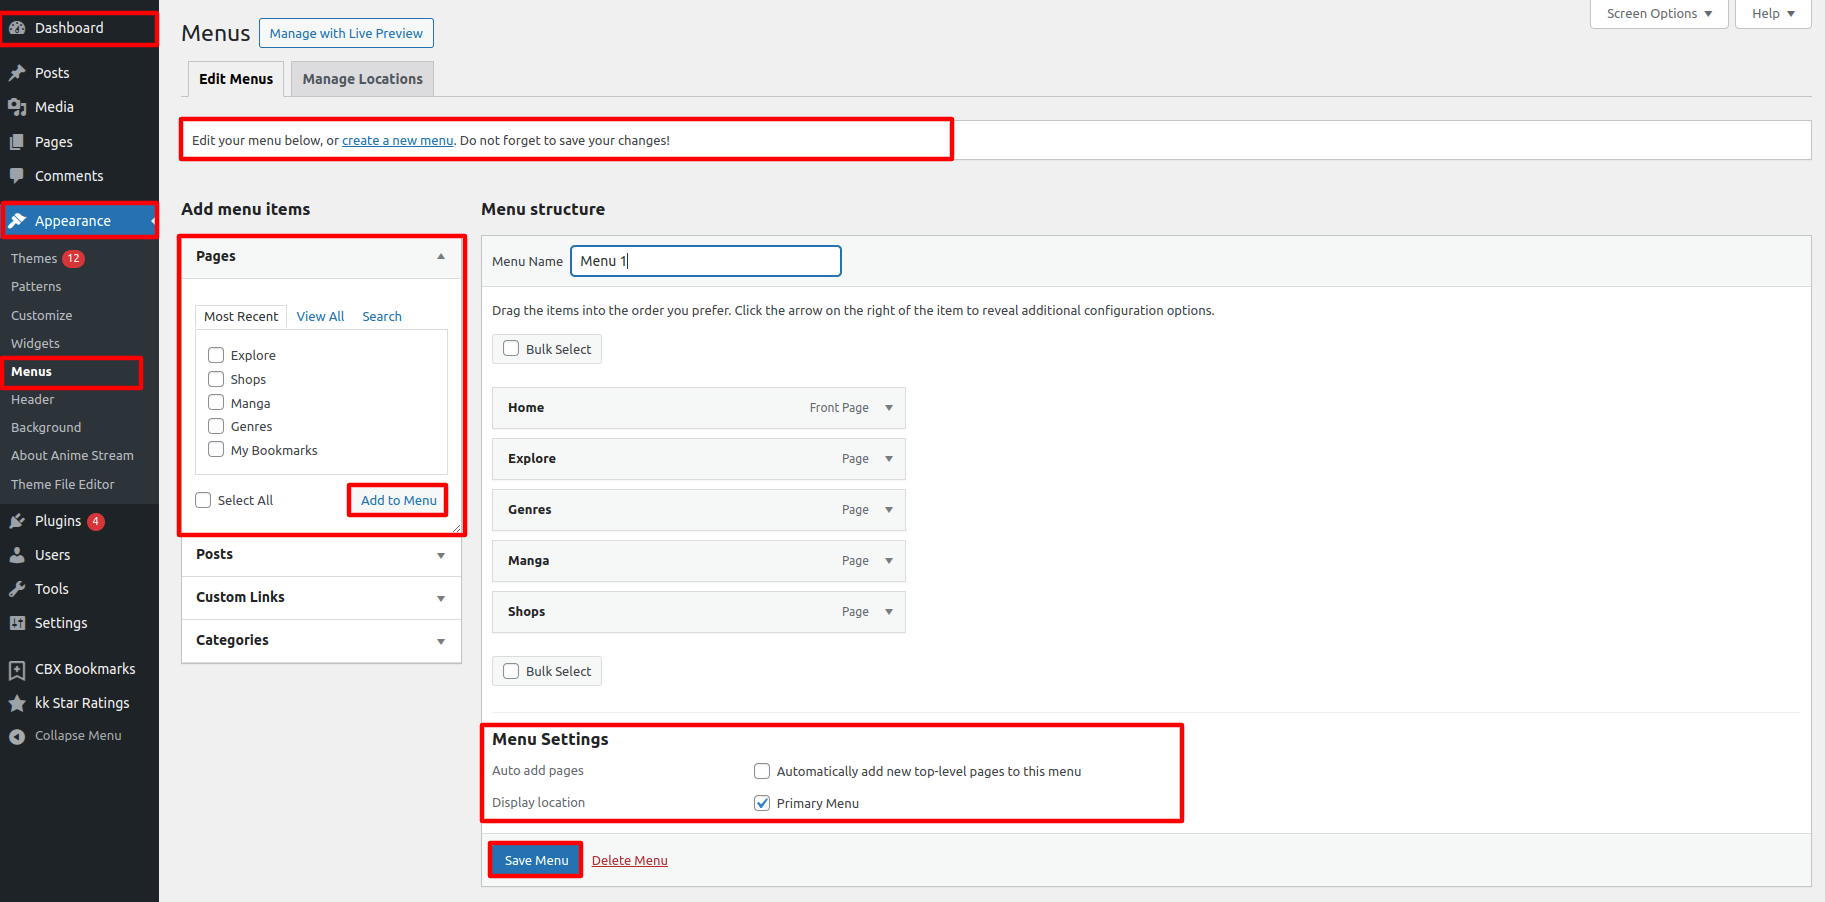Enable automatically add new top-level pages
Image resolution: width=1825 pixels, height=902 pixels.
tap(762, 771)
